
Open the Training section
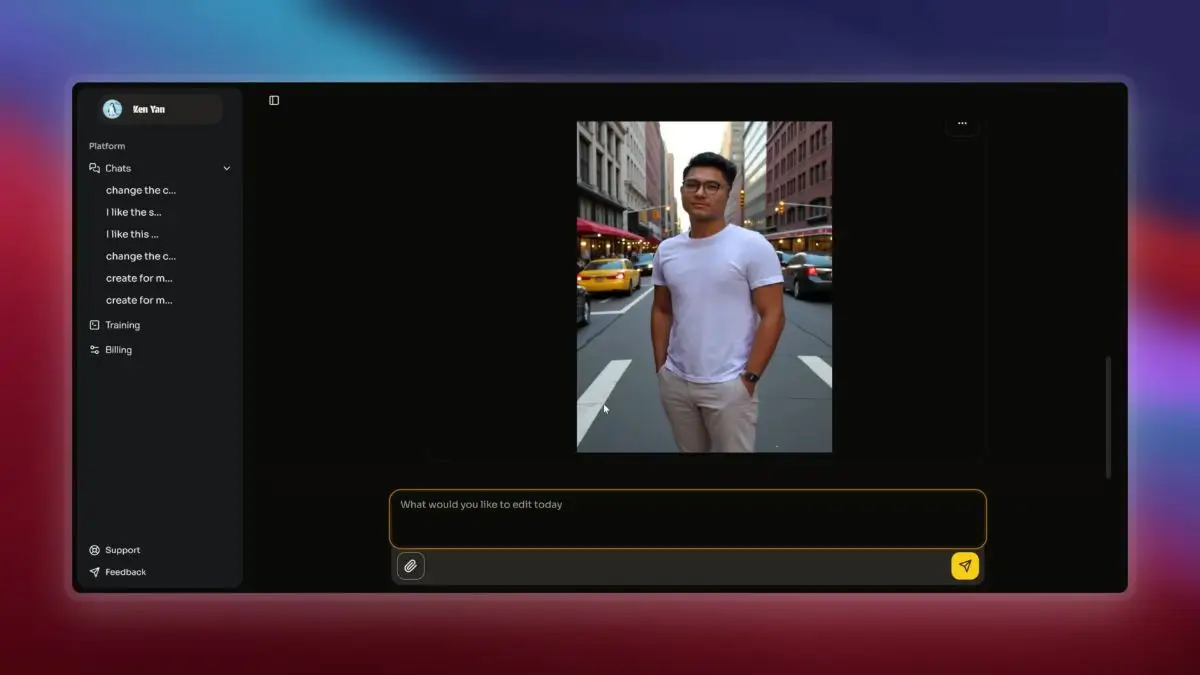[x=122, y=325]
